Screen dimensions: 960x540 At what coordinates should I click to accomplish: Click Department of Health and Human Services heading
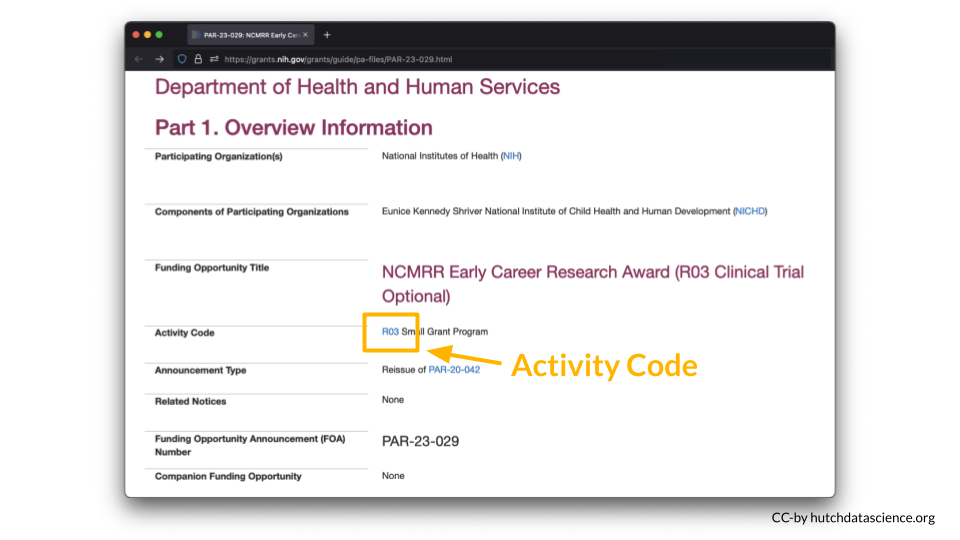[357, 87]
